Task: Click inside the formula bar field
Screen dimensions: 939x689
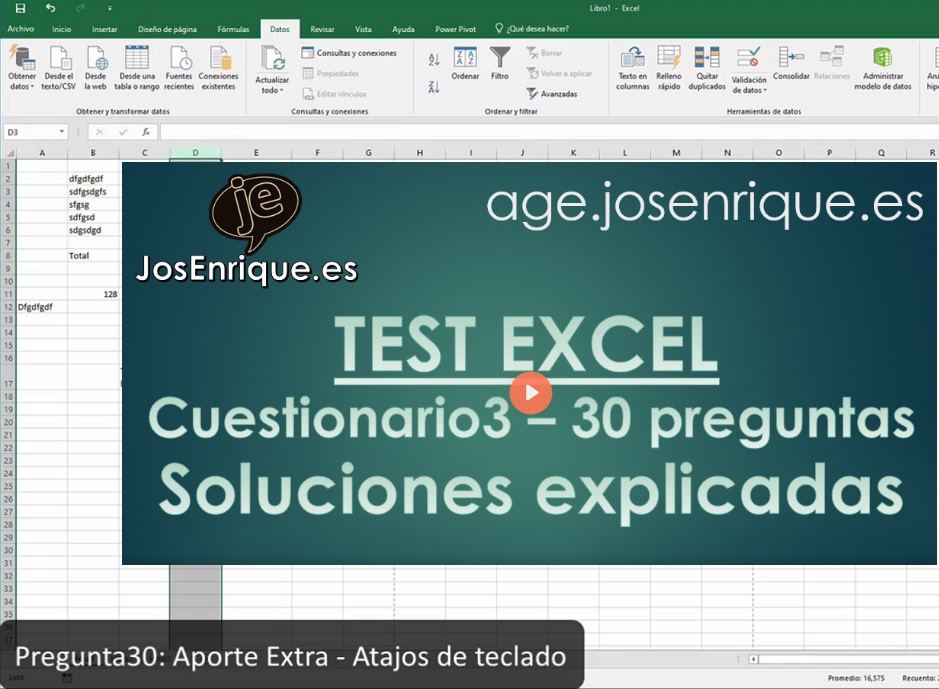Action: [x=540, y=132]
